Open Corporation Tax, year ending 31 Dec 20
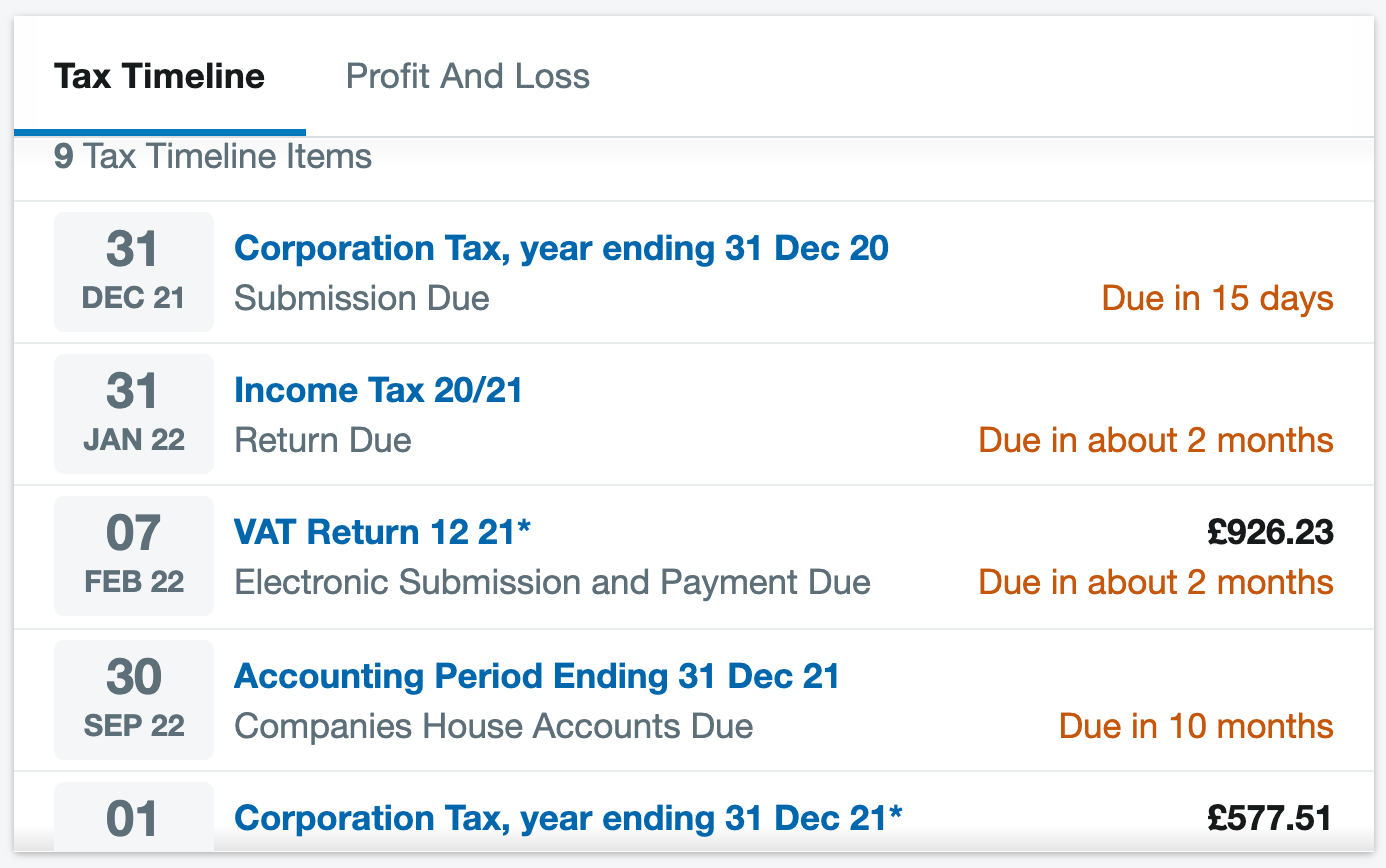 pos(560,248)
